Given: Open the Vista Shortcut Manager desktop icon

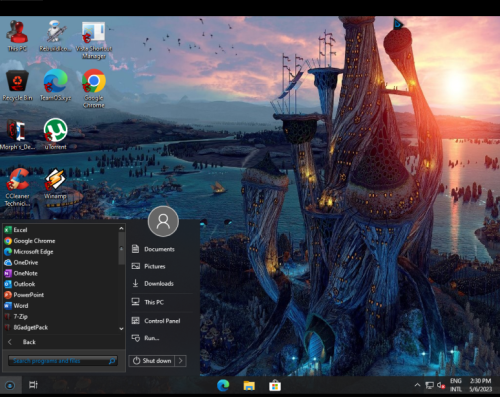Looking at the screenshot, I should [94, 40].
